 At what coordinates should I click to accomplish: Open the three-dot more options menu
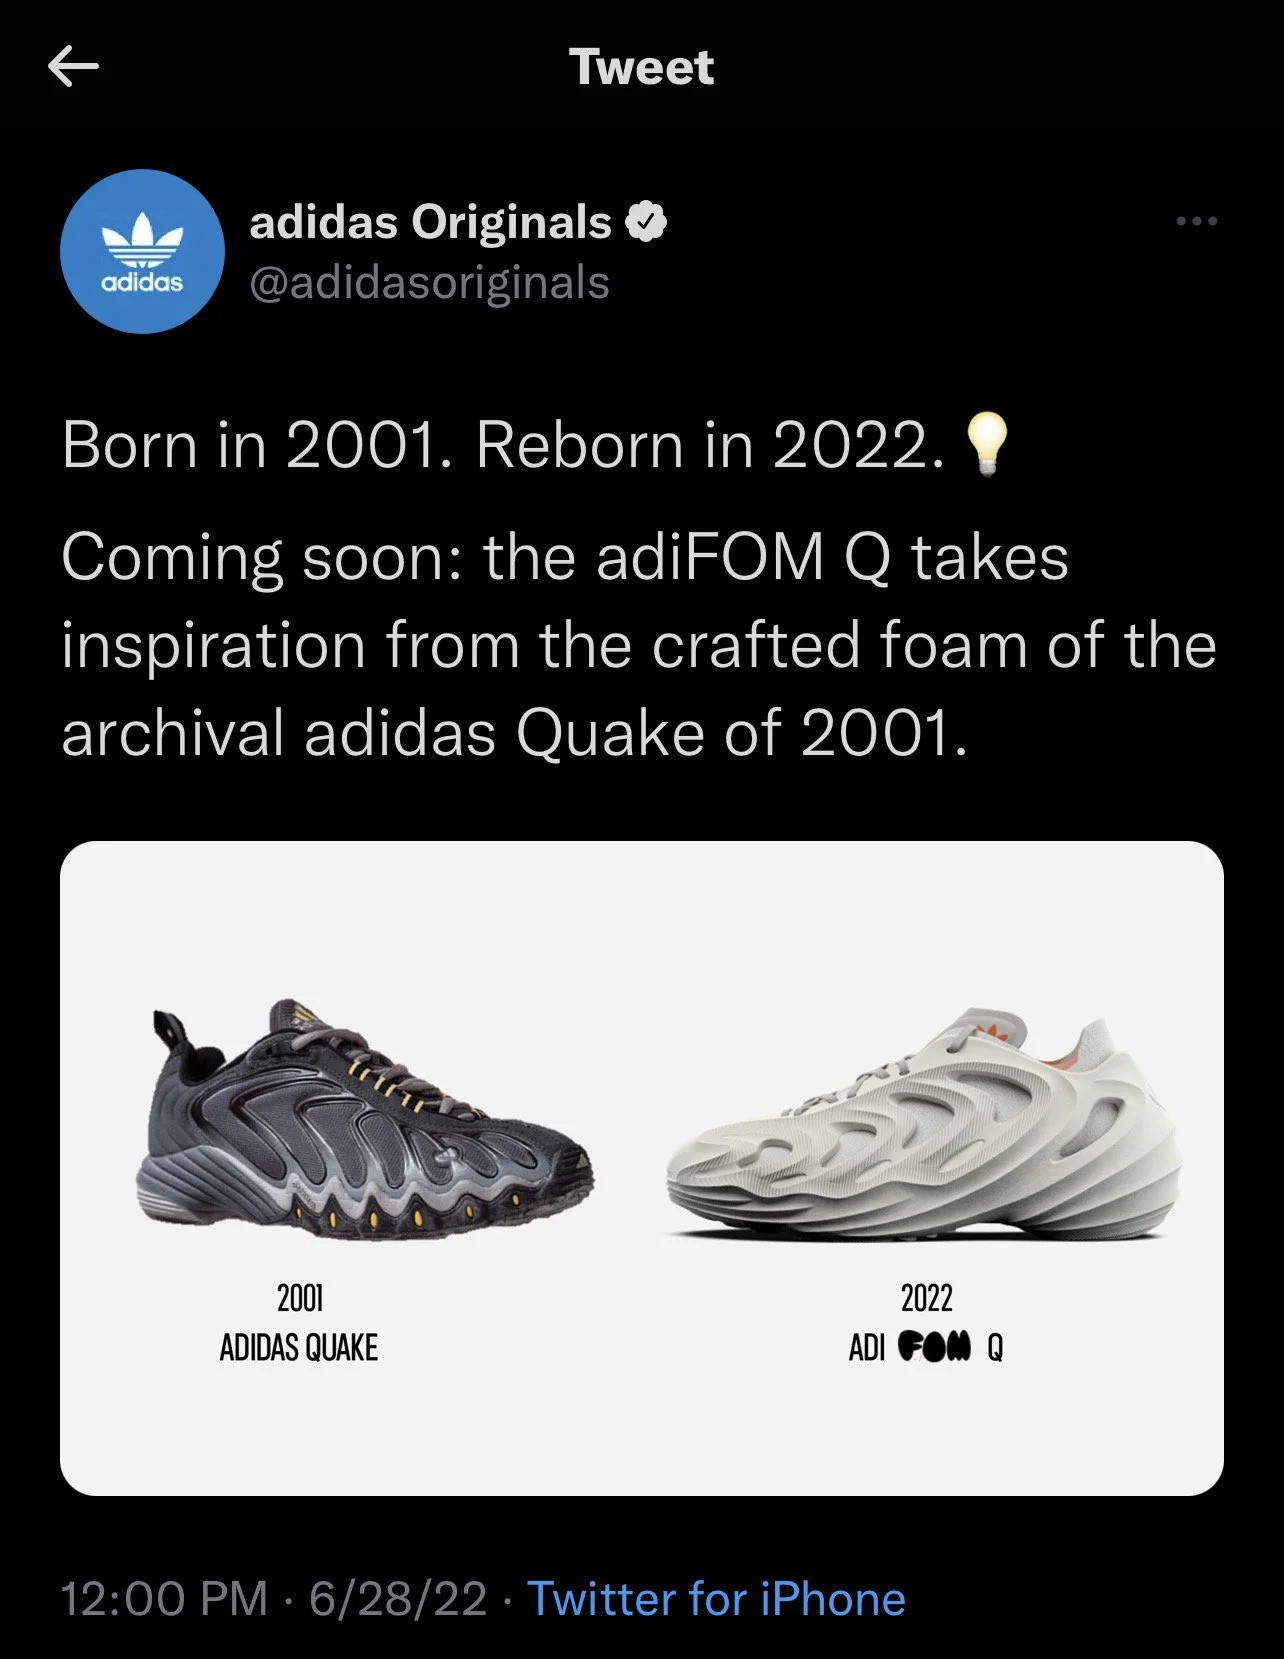(1196, 221)
